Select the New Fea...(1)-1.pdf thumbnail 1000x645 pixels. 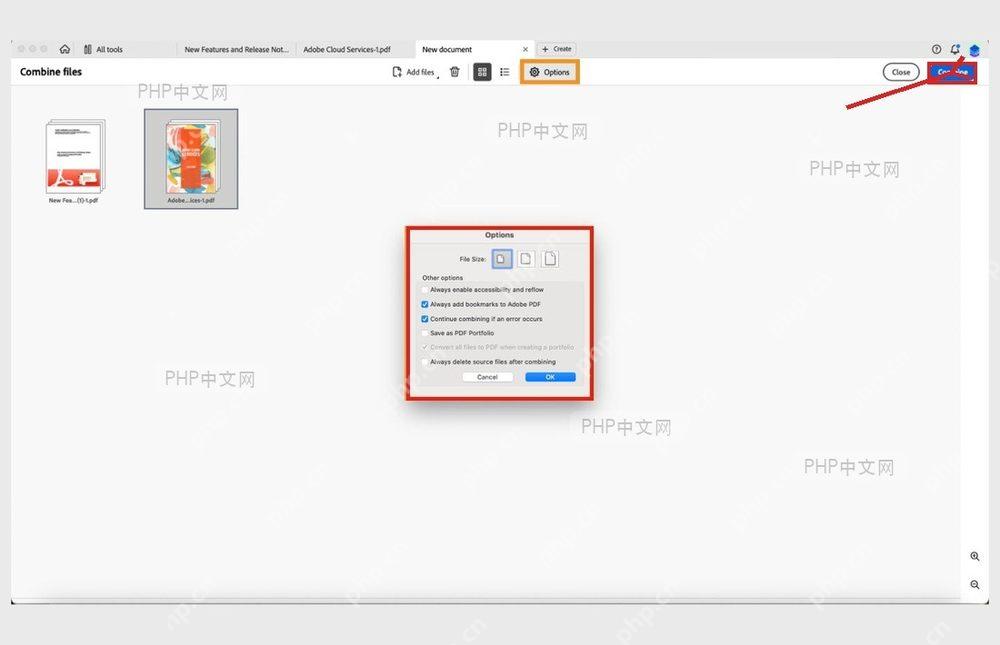[x=74, y=161]
